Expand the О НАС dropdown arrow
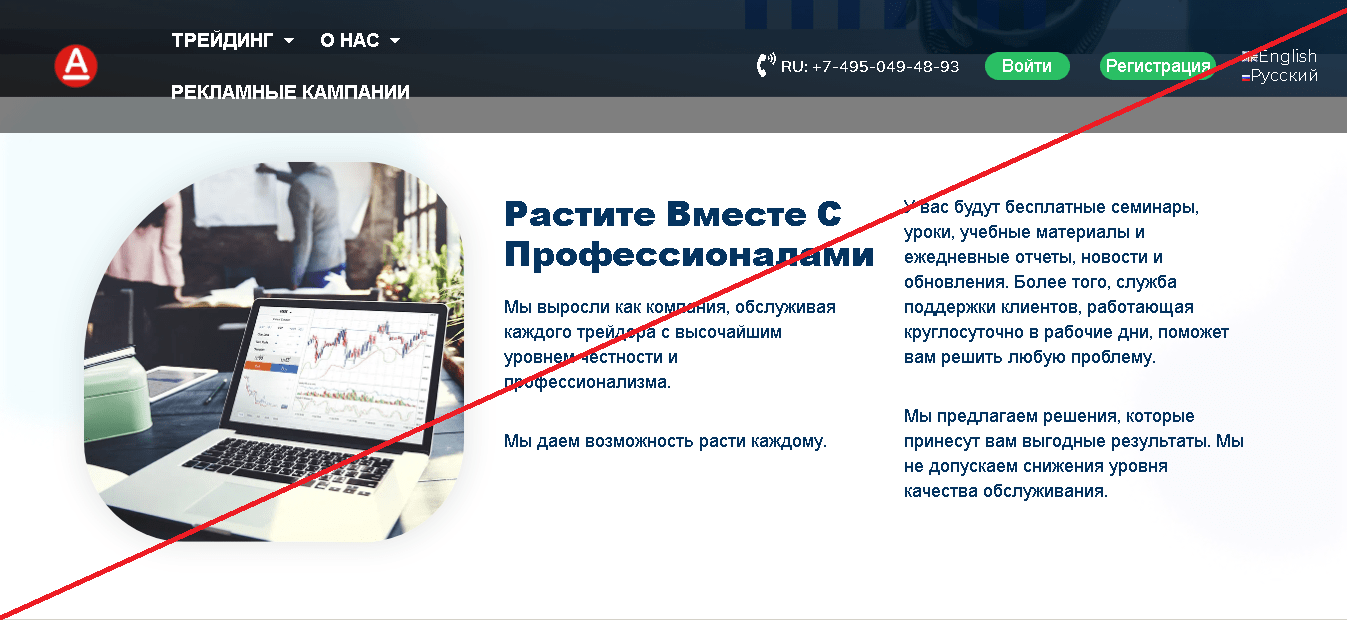1347x621 pixels. pos(395,41)
